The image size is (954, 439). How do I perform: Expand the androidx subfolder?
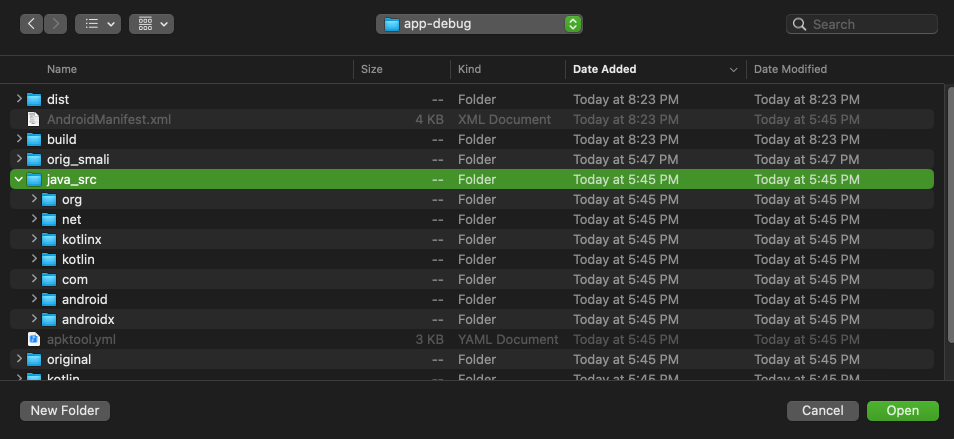tap(34, 319)
